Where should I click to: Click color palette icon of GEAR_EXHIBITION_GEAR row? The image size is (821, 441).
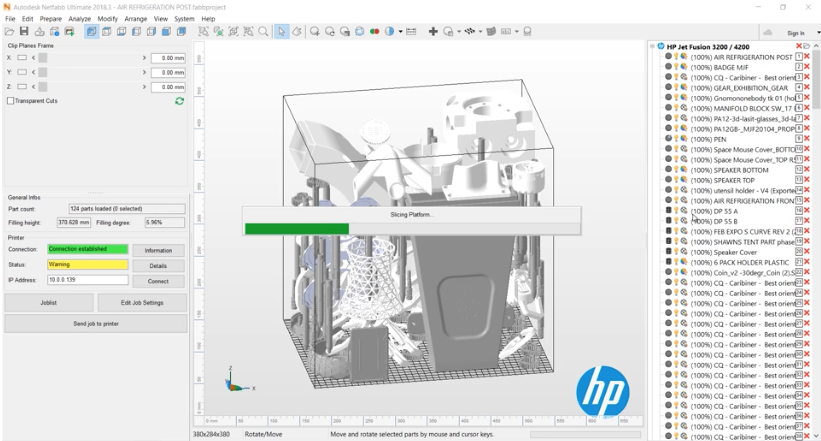pyautogui.click(x=684, y=87)
